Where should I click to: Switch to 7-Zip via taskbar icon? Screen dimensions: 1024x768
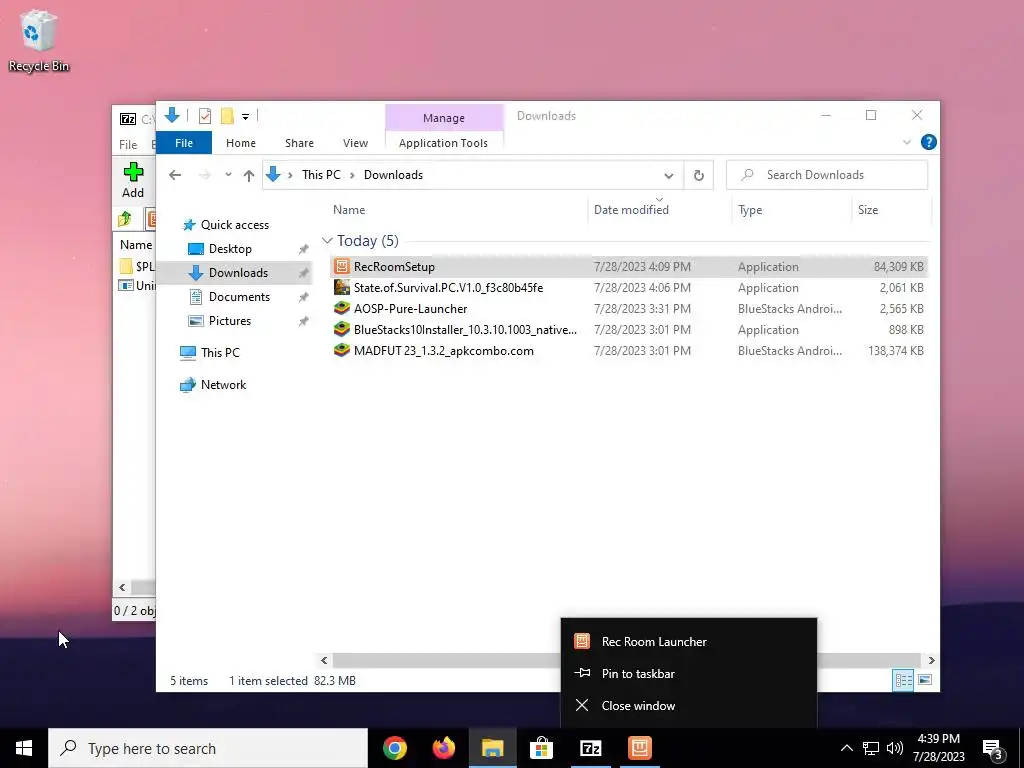point(590,748)
